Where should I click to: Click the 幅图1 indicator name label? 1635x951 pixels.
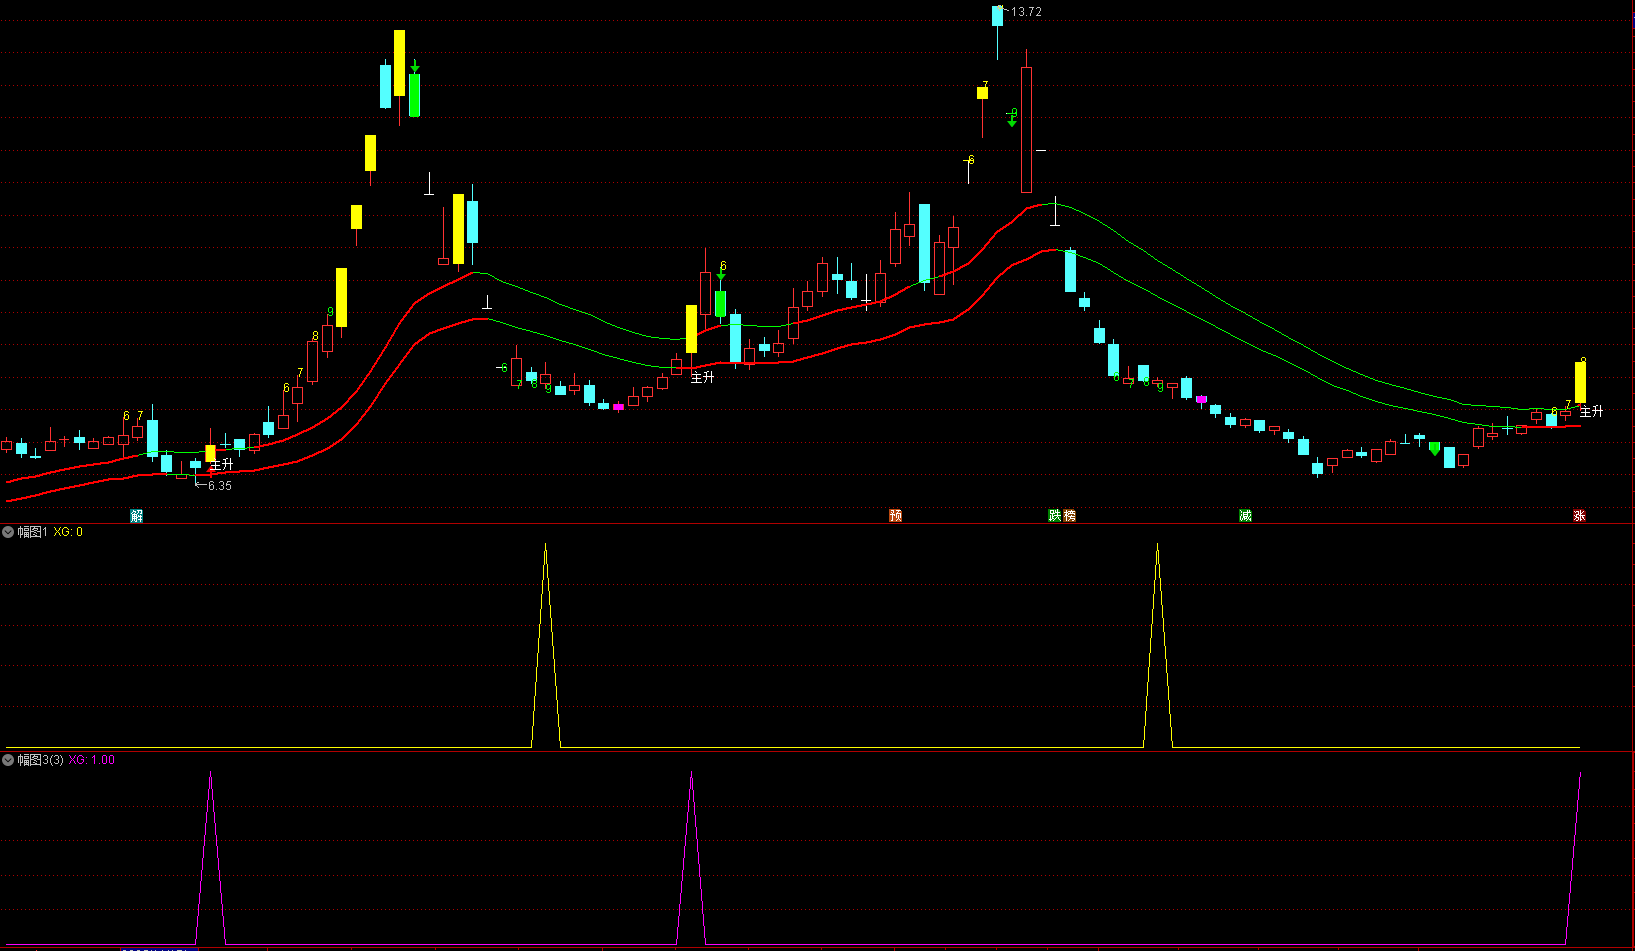(32, 532)
